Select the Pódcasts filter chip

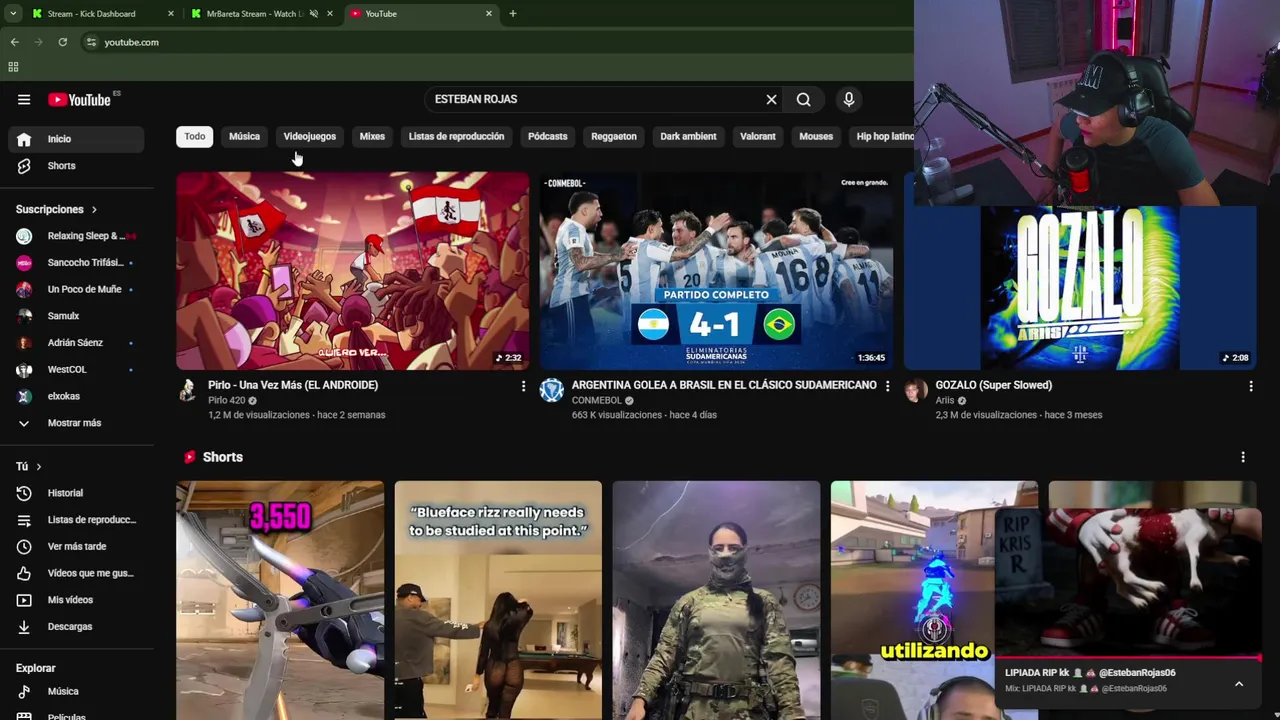point(547,136)
